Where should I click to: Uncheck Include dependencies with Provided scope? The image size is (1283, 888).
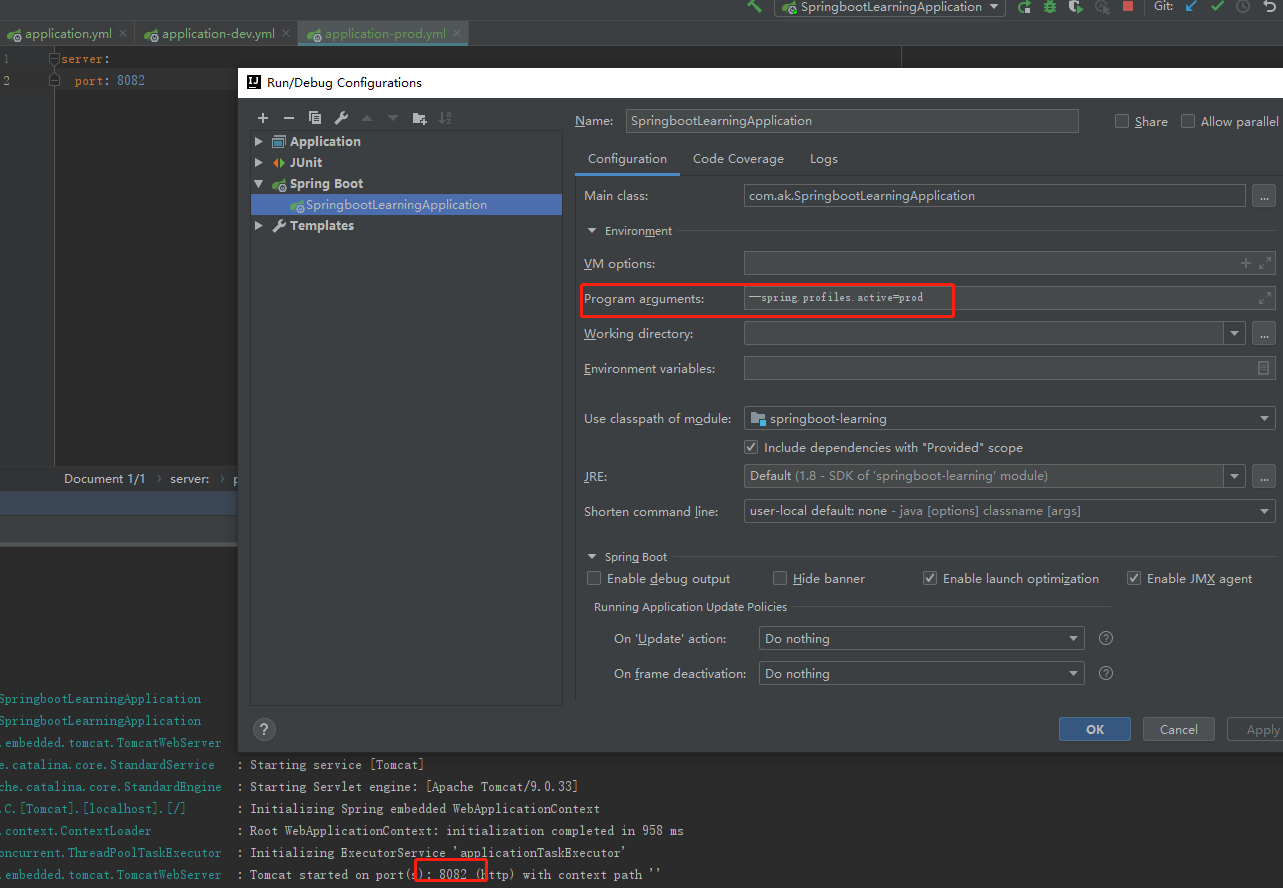(x=751, y=447)
